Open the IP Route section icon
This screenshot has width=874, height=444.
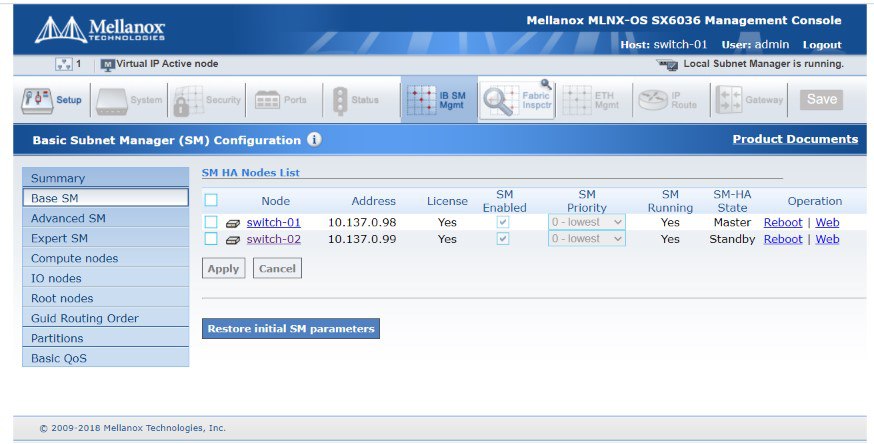click(x=653, y=100)
